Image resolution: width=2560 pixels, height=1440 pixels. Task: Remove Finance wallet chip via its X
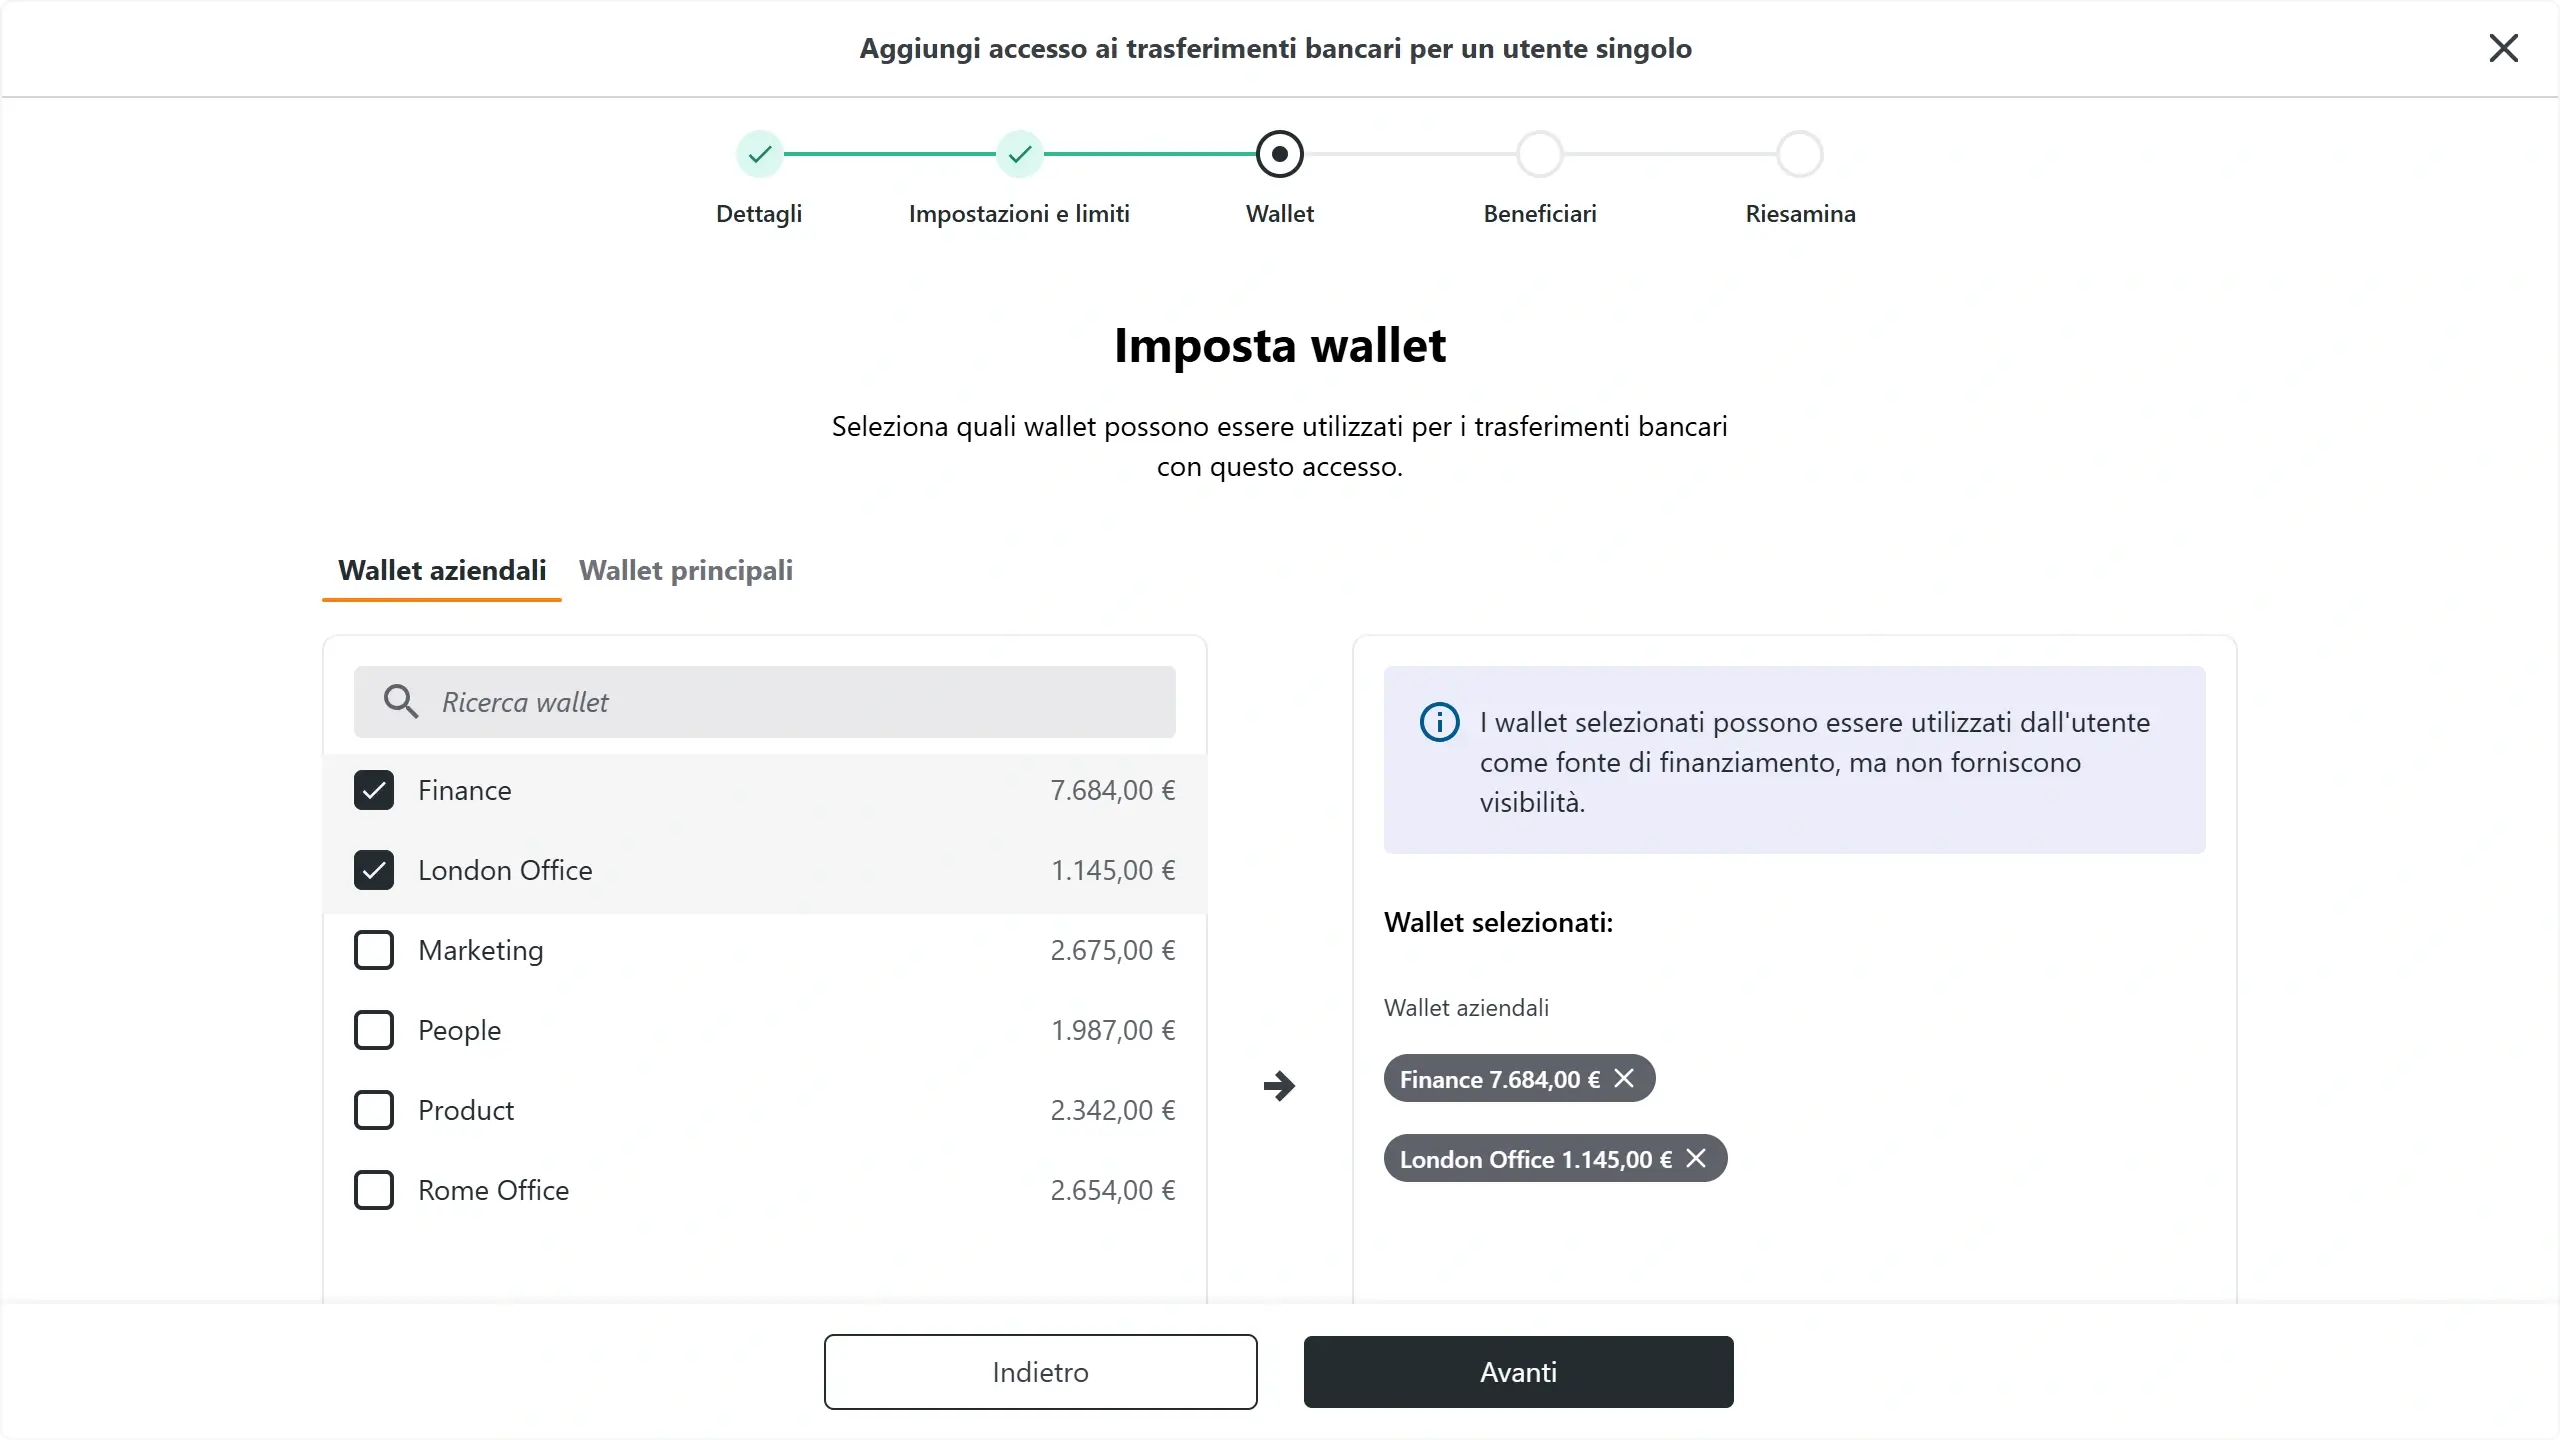pos(1624,1078)
